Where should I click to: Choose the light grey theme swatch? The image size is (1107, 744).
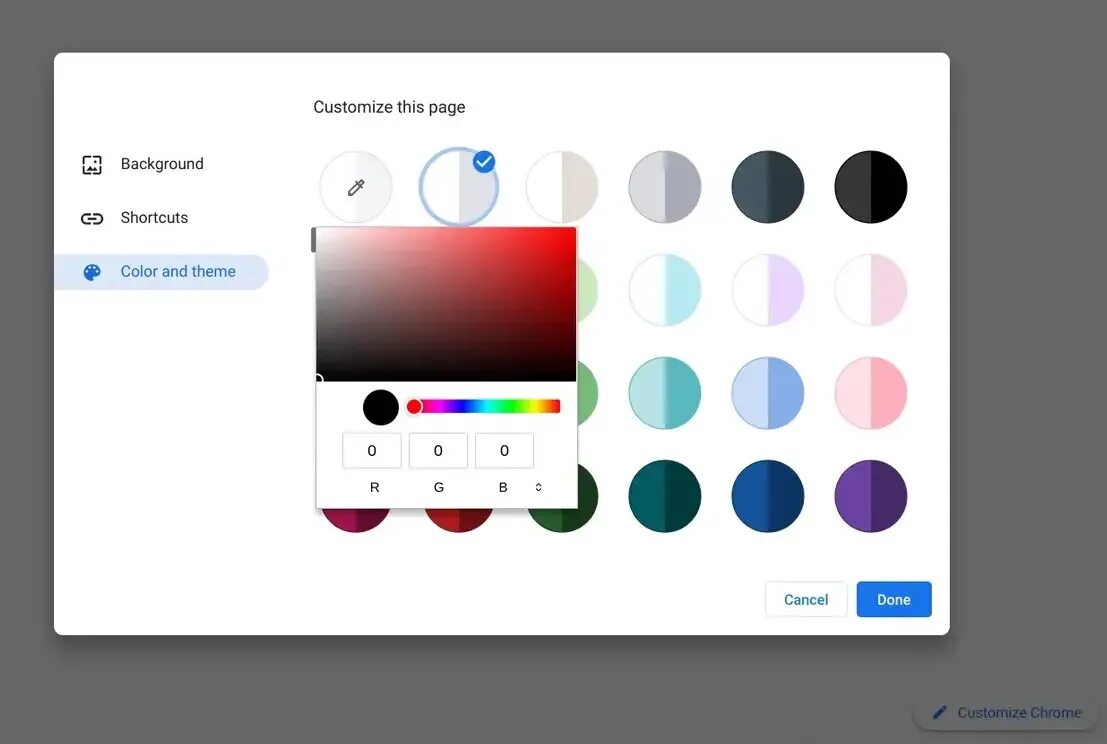[664, 187]
